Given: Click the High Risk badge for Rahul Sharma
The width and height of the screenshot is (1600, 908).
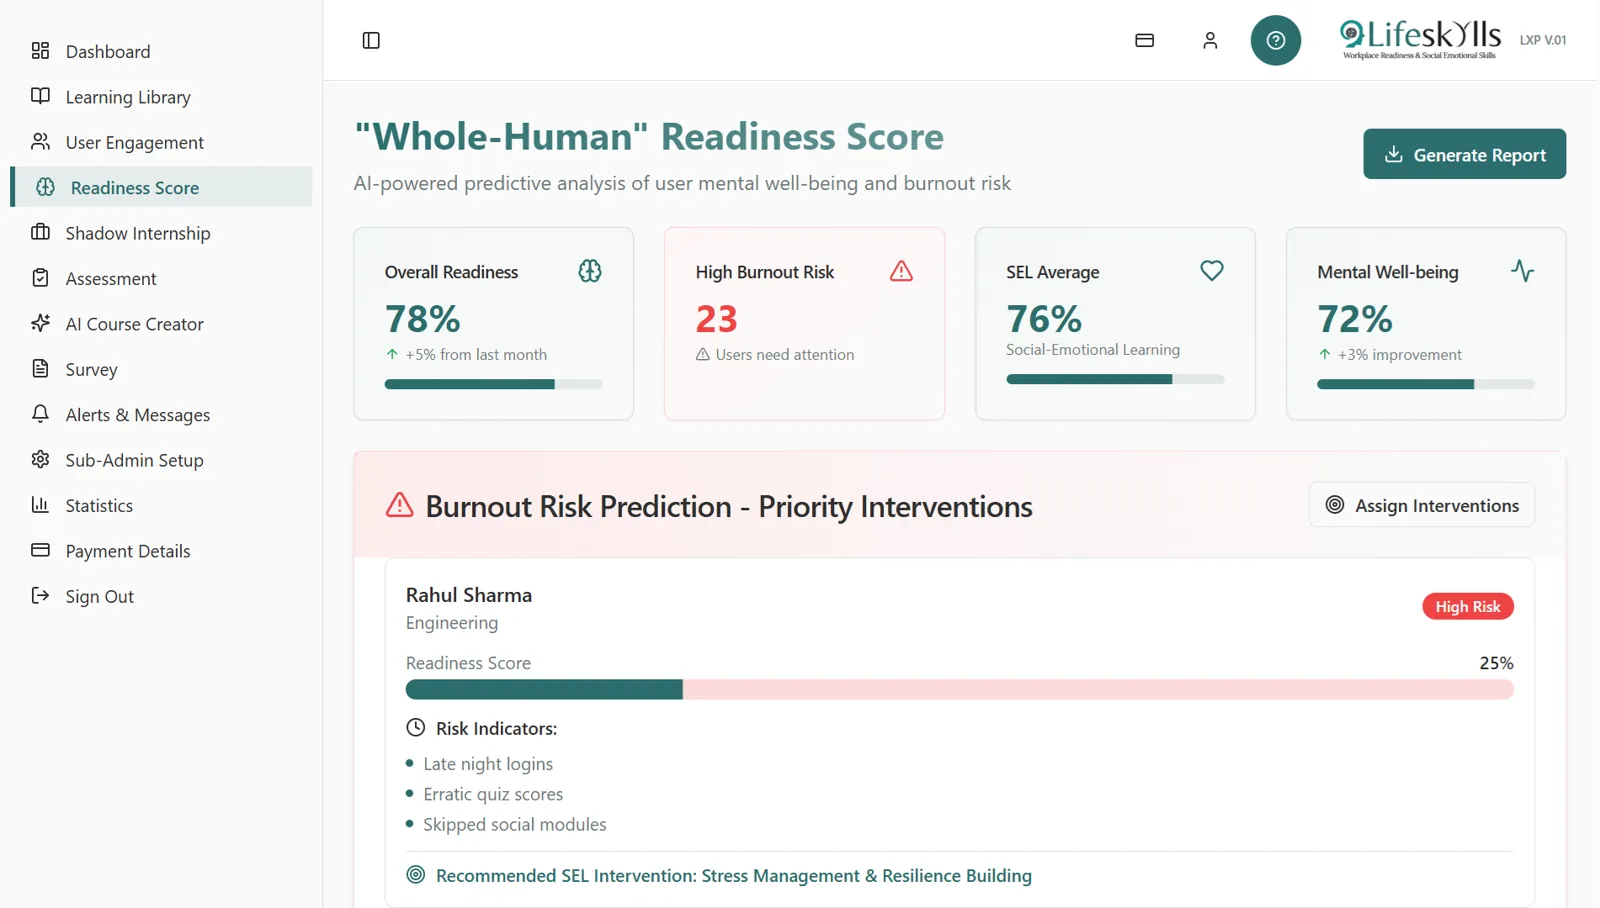Looking at the screenshot, I should click(x=1467, y=606).
